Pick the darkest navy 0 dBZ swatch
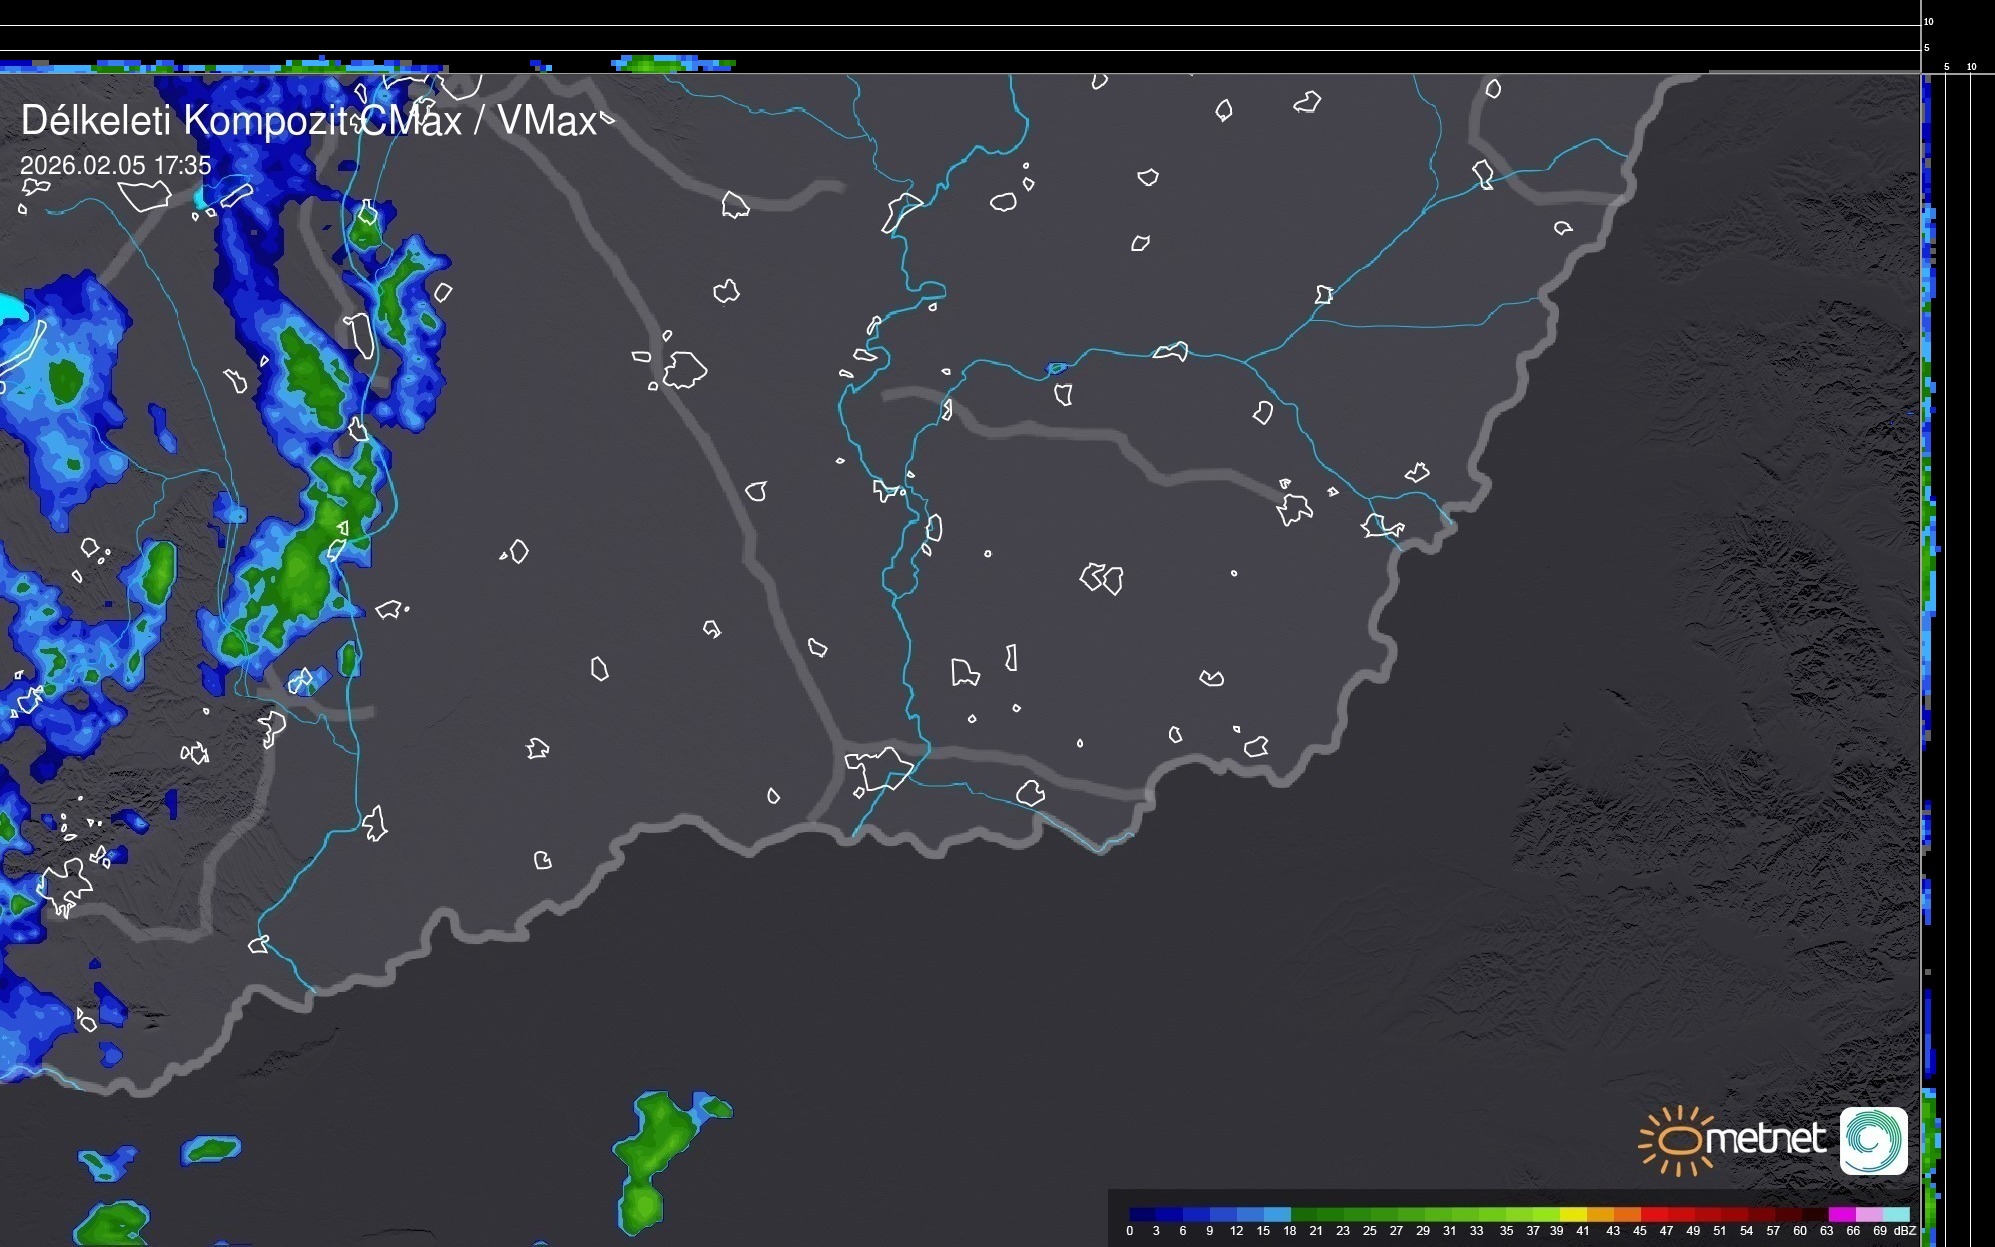The width and height of the screenshot is (1995, 1247). pyautogui.click(x=1142, y=1214)
